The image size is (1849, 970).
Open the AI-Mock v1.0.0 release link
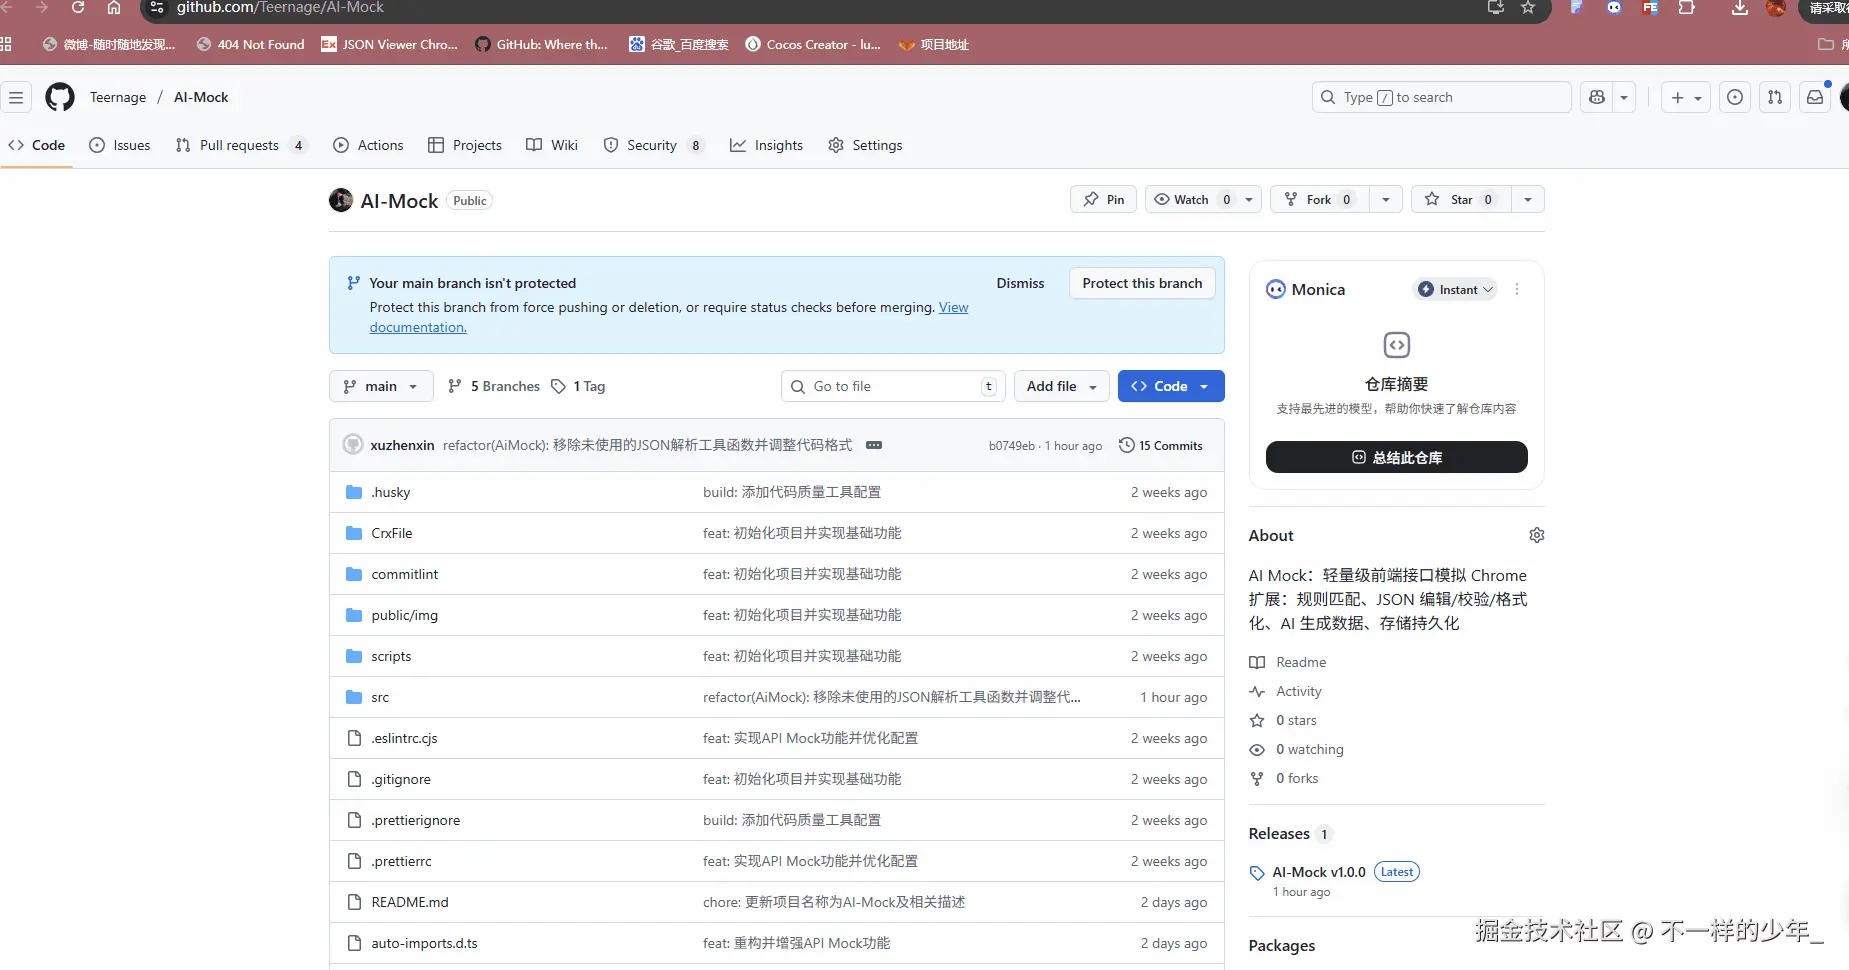[1318, 871]
